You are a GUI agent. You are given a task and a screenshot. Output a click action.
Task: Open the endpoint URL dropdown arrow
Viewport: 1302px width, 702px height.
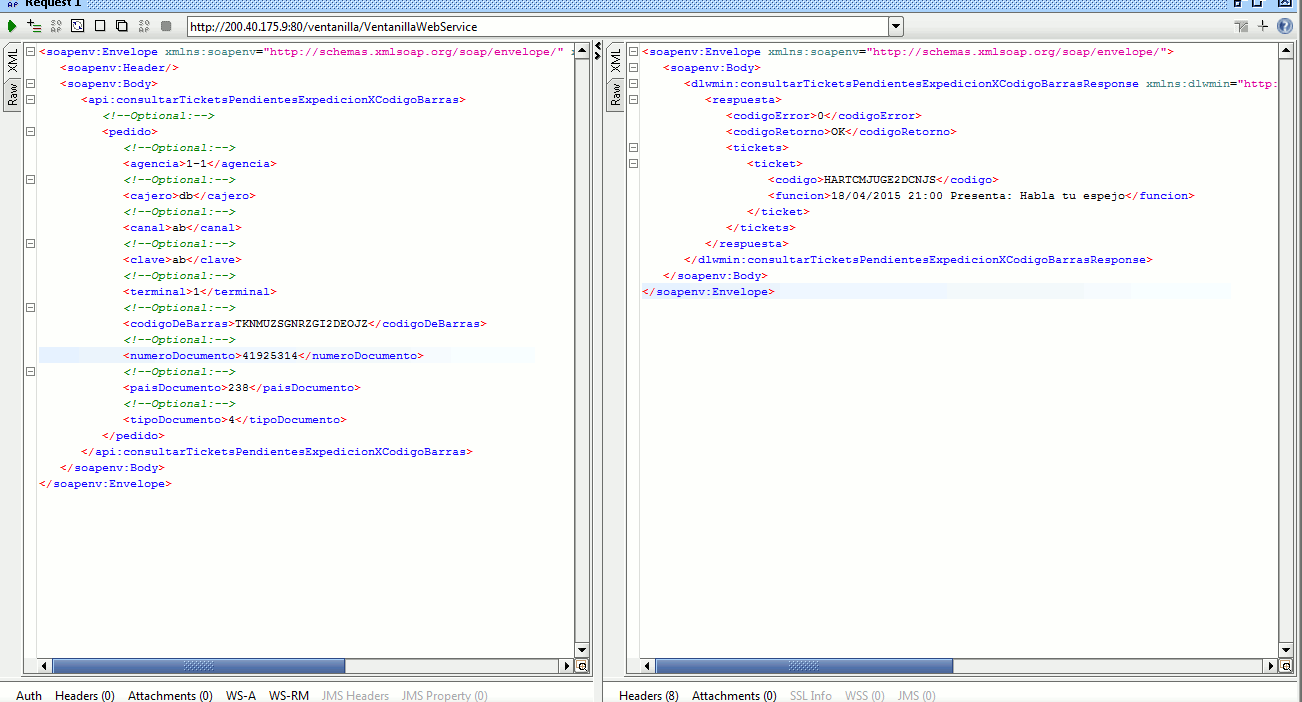895,27
